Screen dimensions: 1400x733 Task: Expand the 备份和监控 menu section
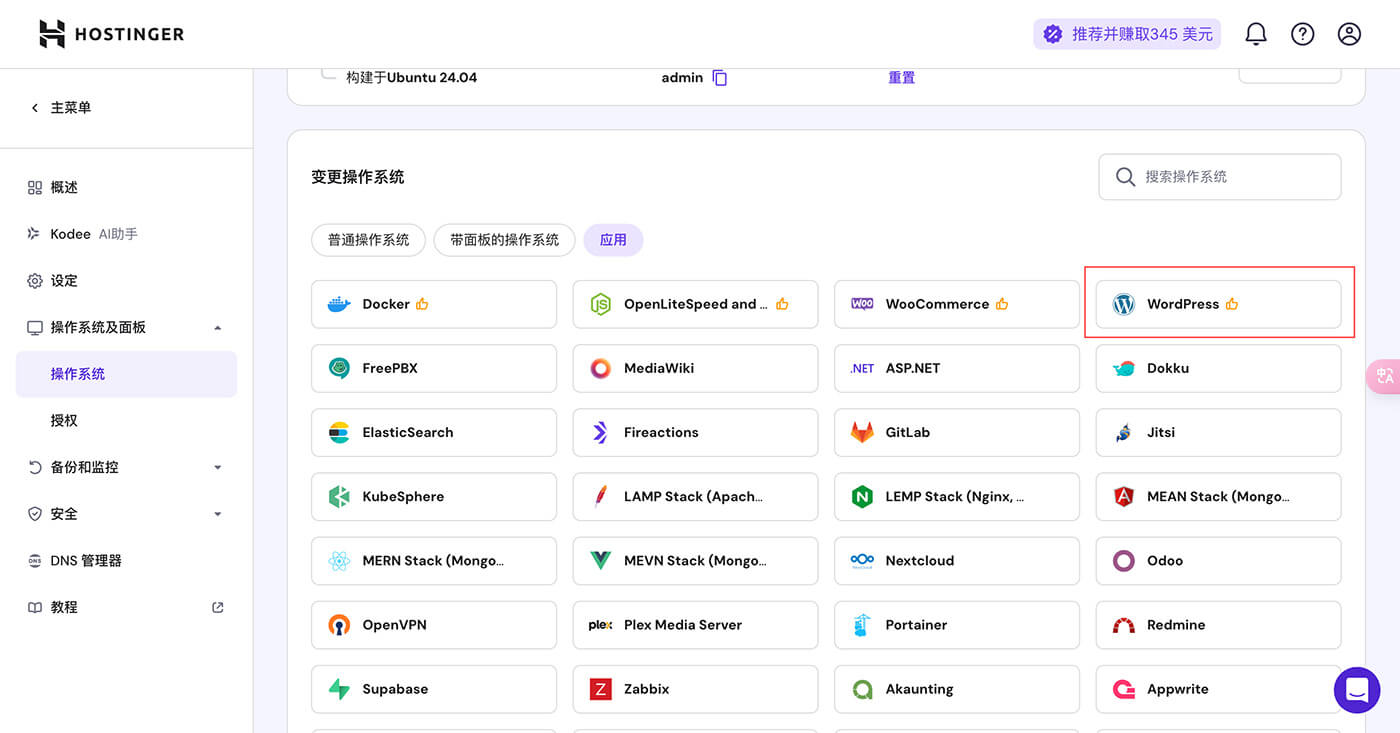[217, 467]
